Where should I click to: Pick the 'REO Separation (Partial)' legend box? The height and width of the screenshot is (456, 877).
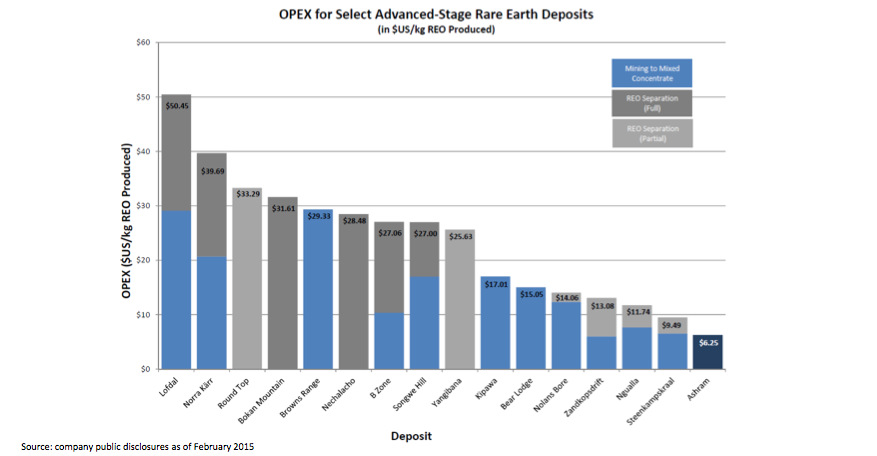click(x=651, y=133)
